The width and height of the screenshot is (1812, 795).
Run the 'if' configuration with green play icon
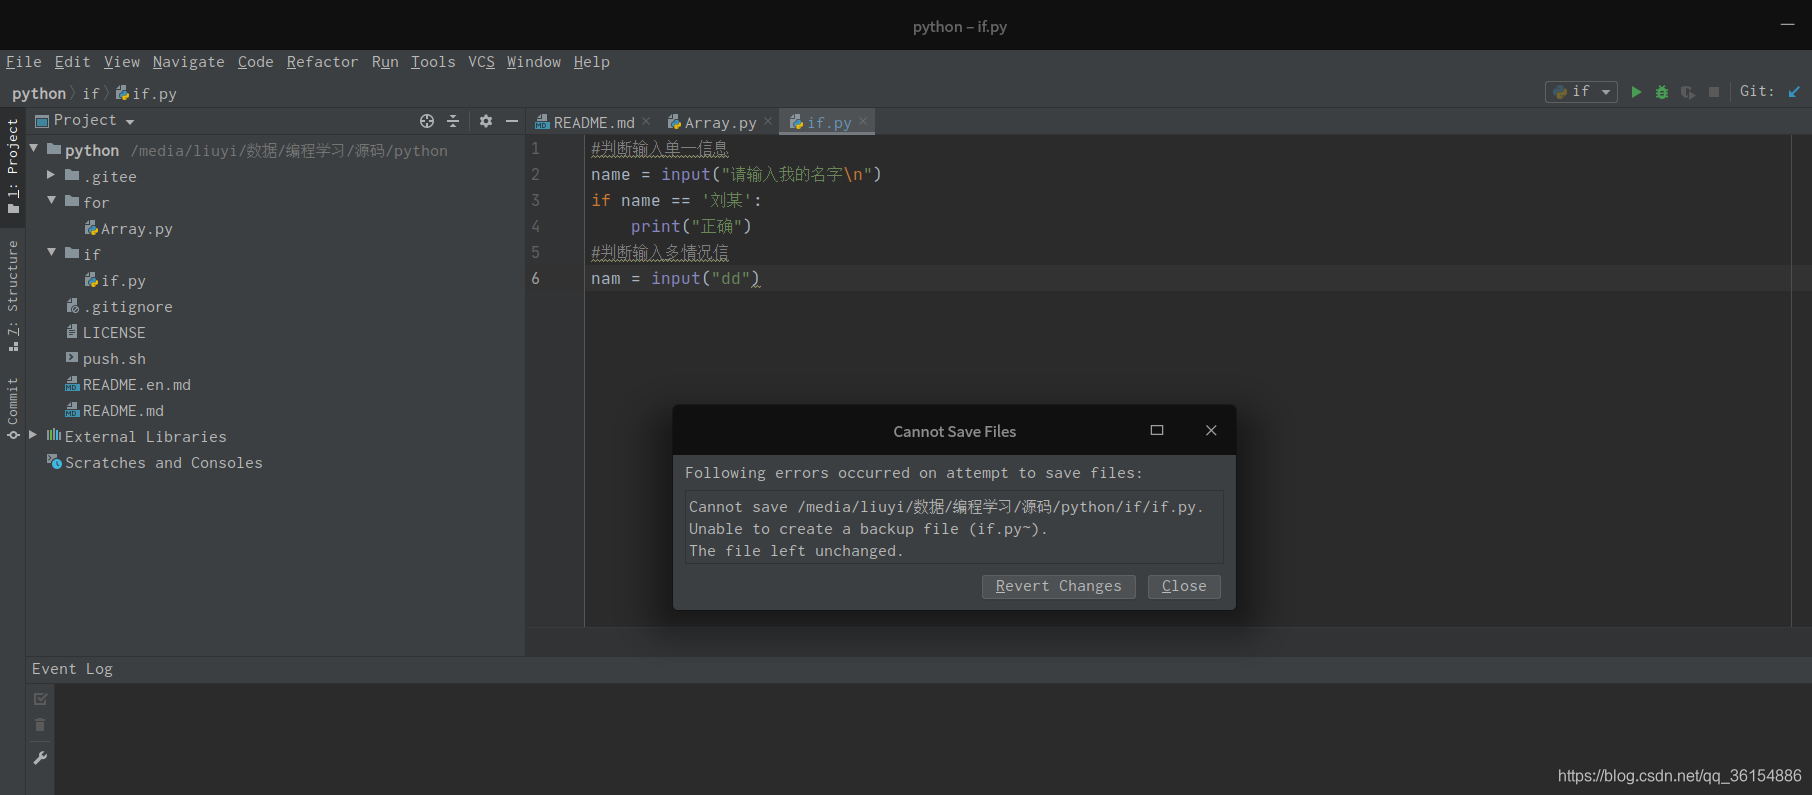click(1636, 92)
